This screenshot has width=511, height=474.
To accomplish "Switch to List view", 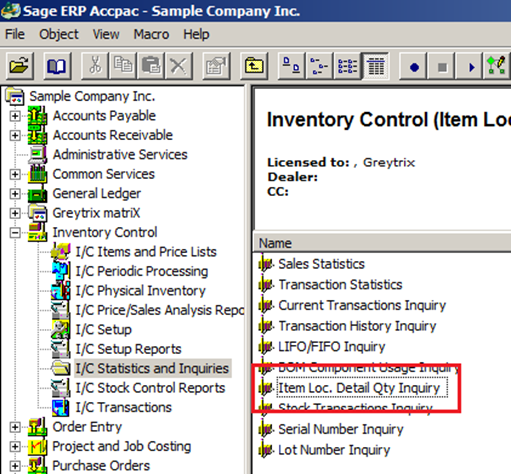I will coord(348,65).
